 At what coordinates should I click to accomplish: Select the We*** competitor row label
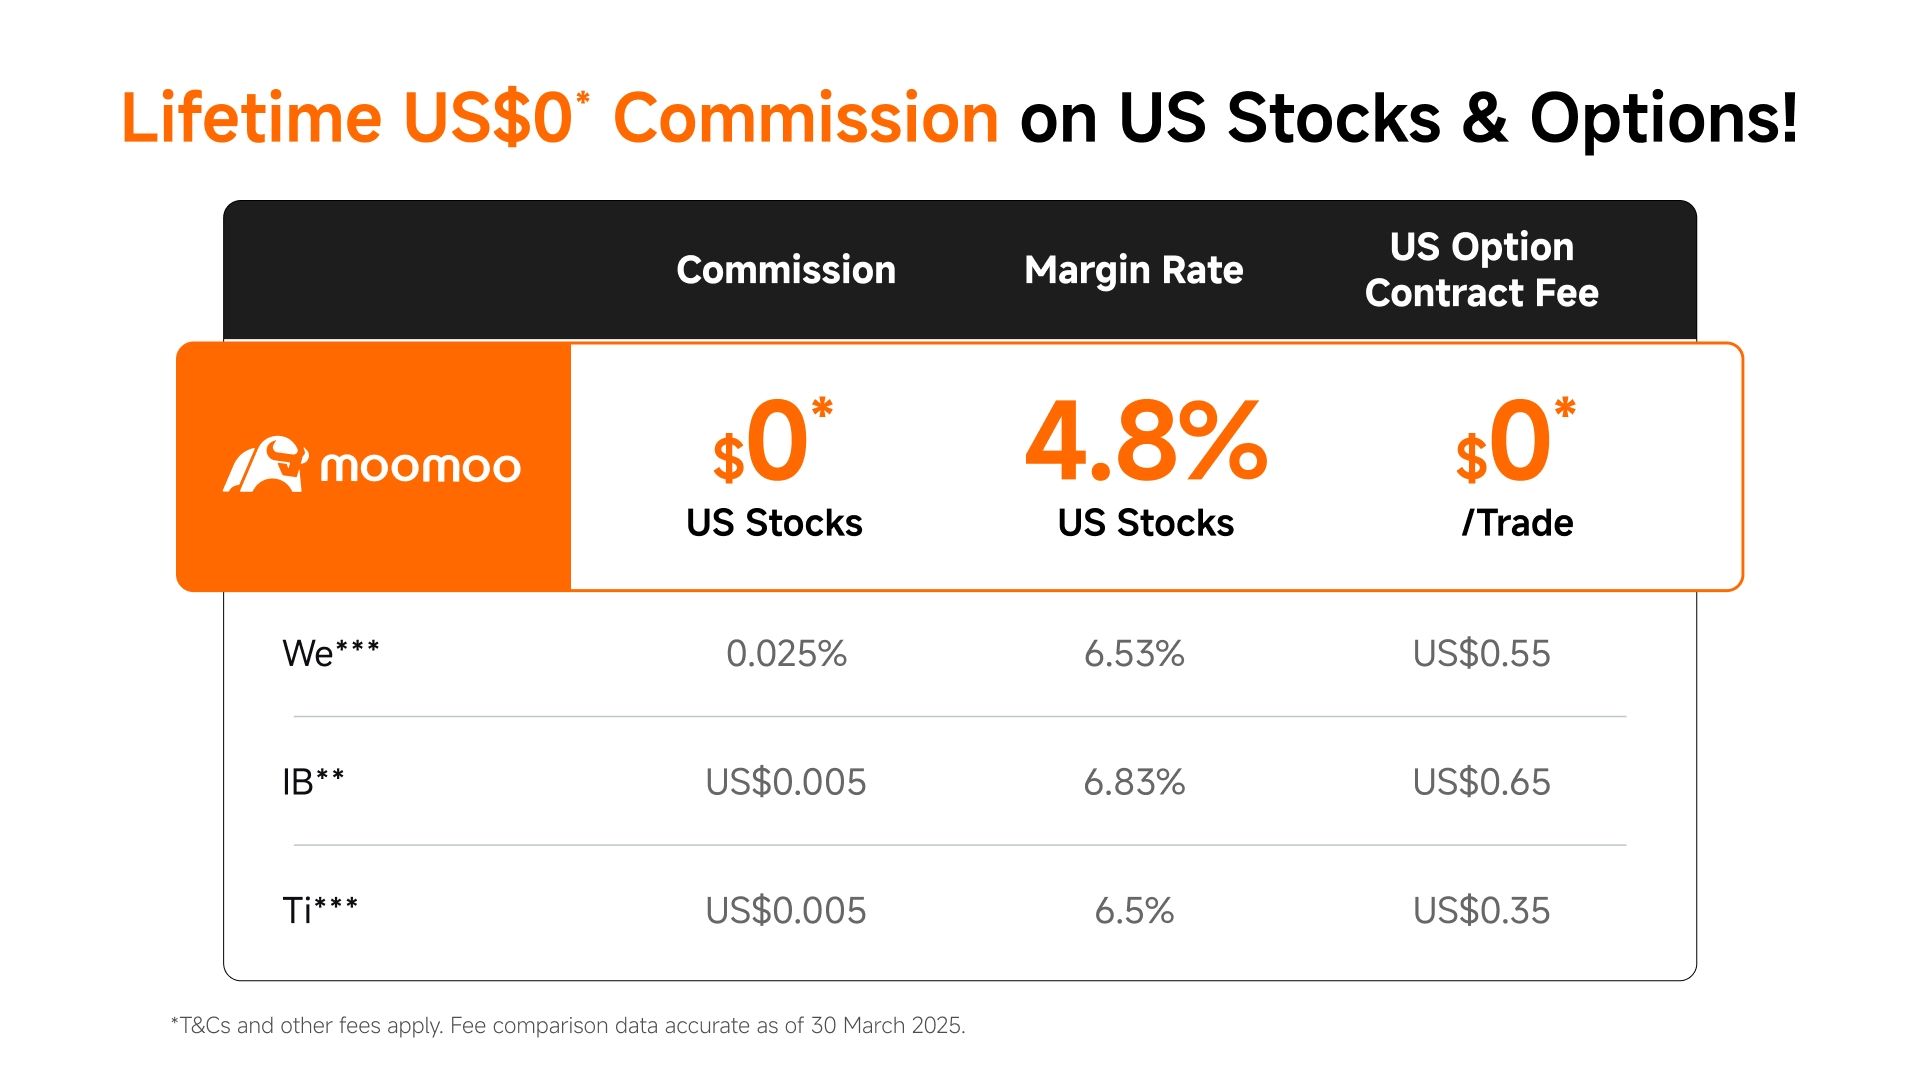pyautogui.click(x=331, y=654)
